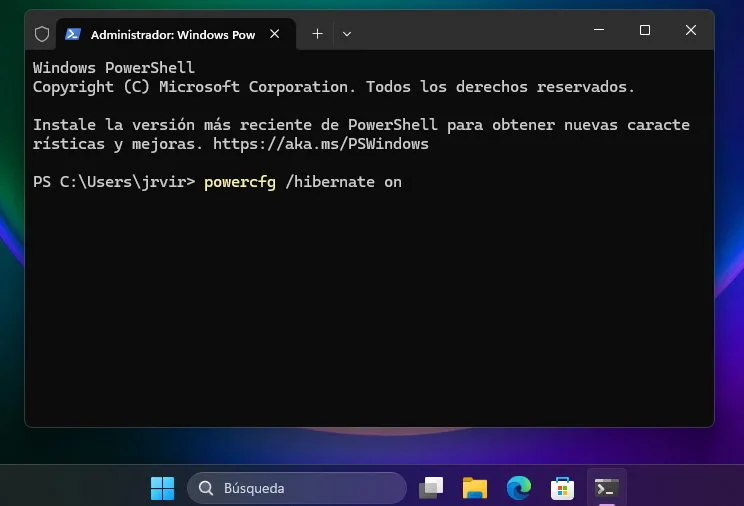Click the https://aka.ms/PSWindows link
Viewport: 744px width, 506px height.
coord(321,144)
